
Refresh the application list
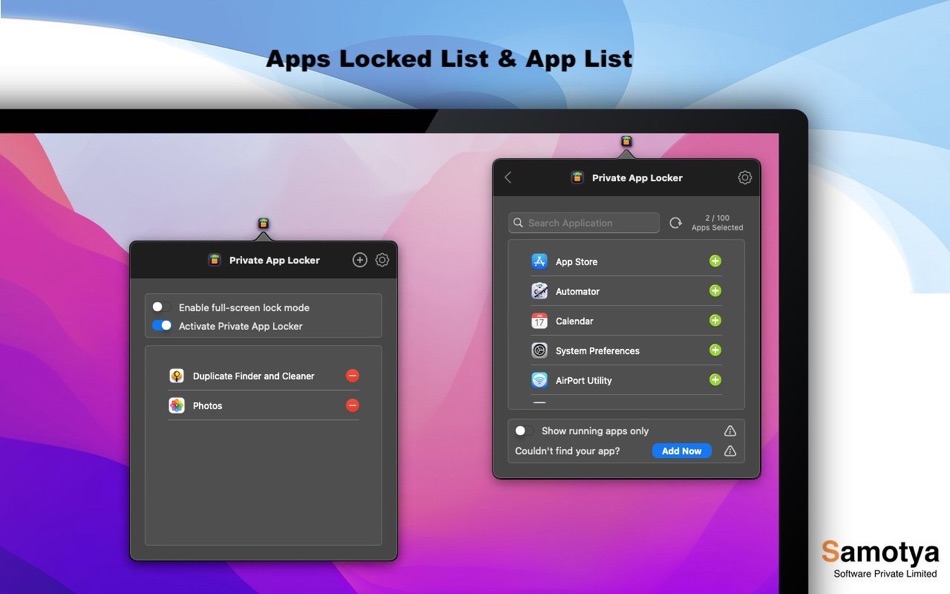click(676, 223)
